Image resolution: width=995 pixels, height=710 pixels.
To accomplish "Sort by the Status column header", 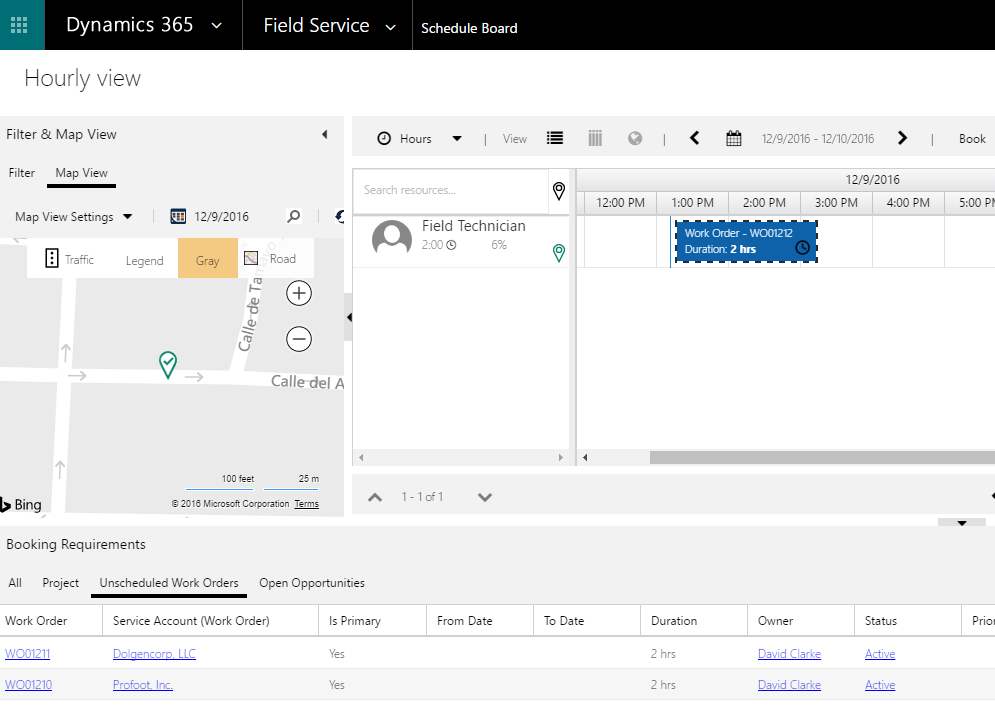I will click(x=907, y=621).
